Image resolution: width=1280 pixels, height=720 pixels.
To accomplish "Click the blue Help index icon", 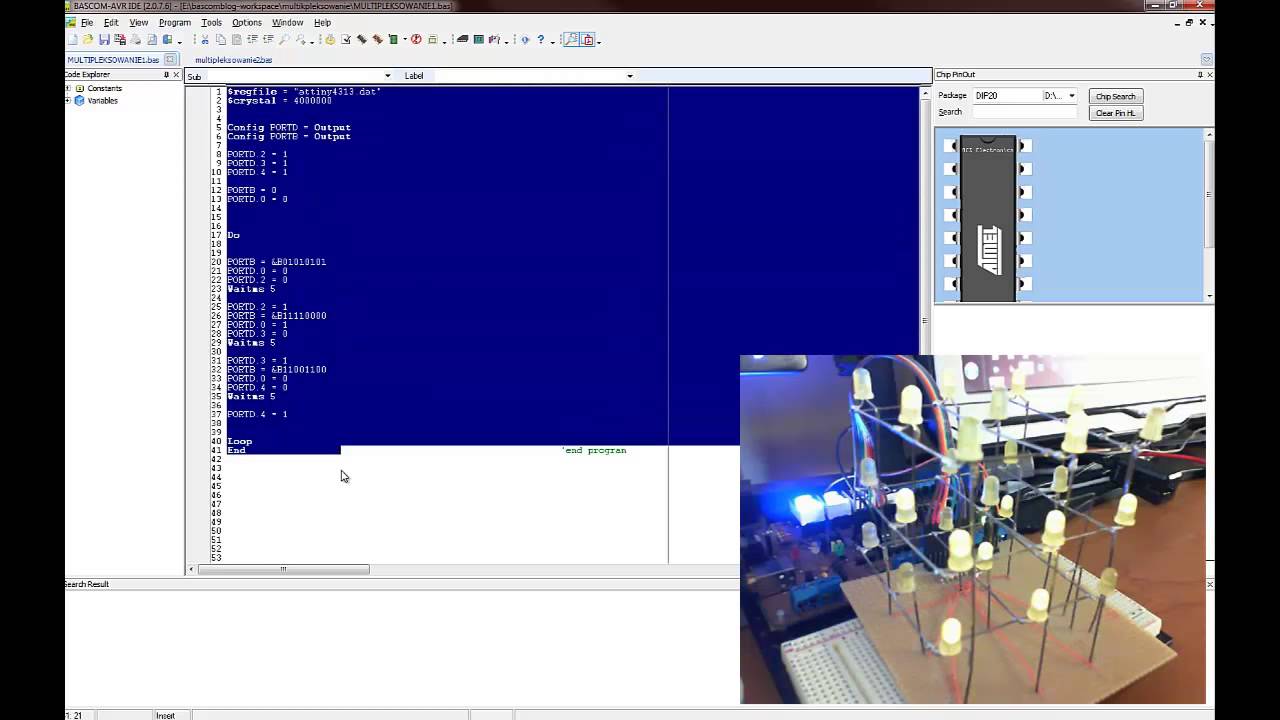I will click(x=524, y=40).
